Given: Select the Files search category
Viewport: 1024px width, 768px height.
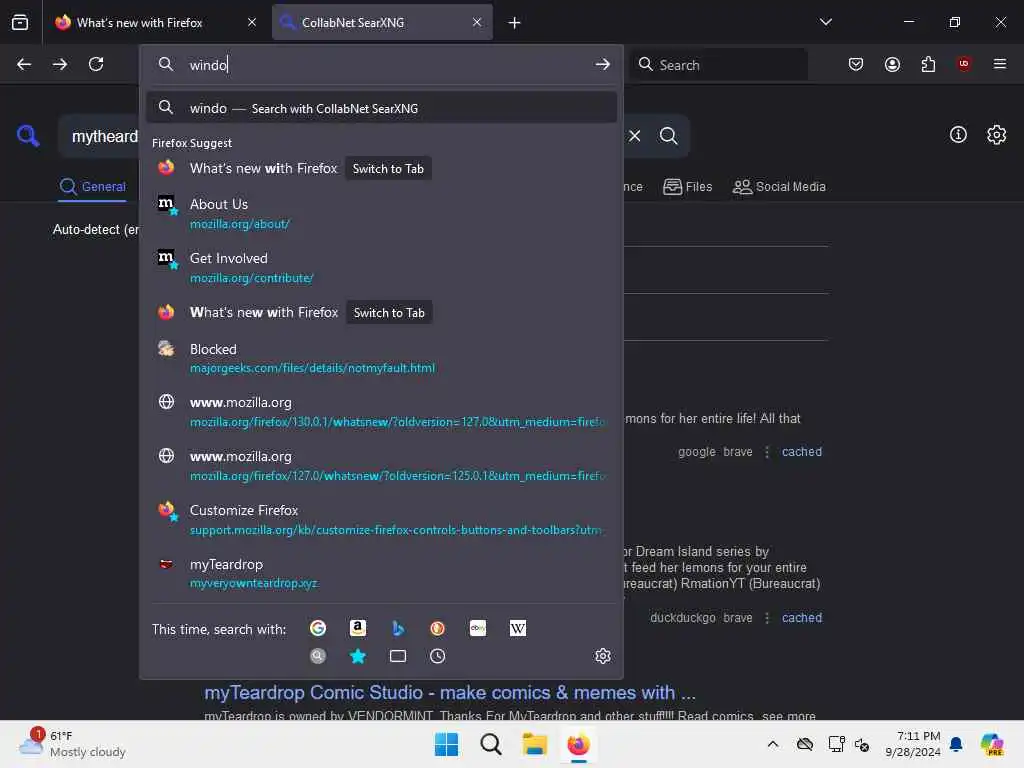Looking at the screenshot, I should (688, 187).
